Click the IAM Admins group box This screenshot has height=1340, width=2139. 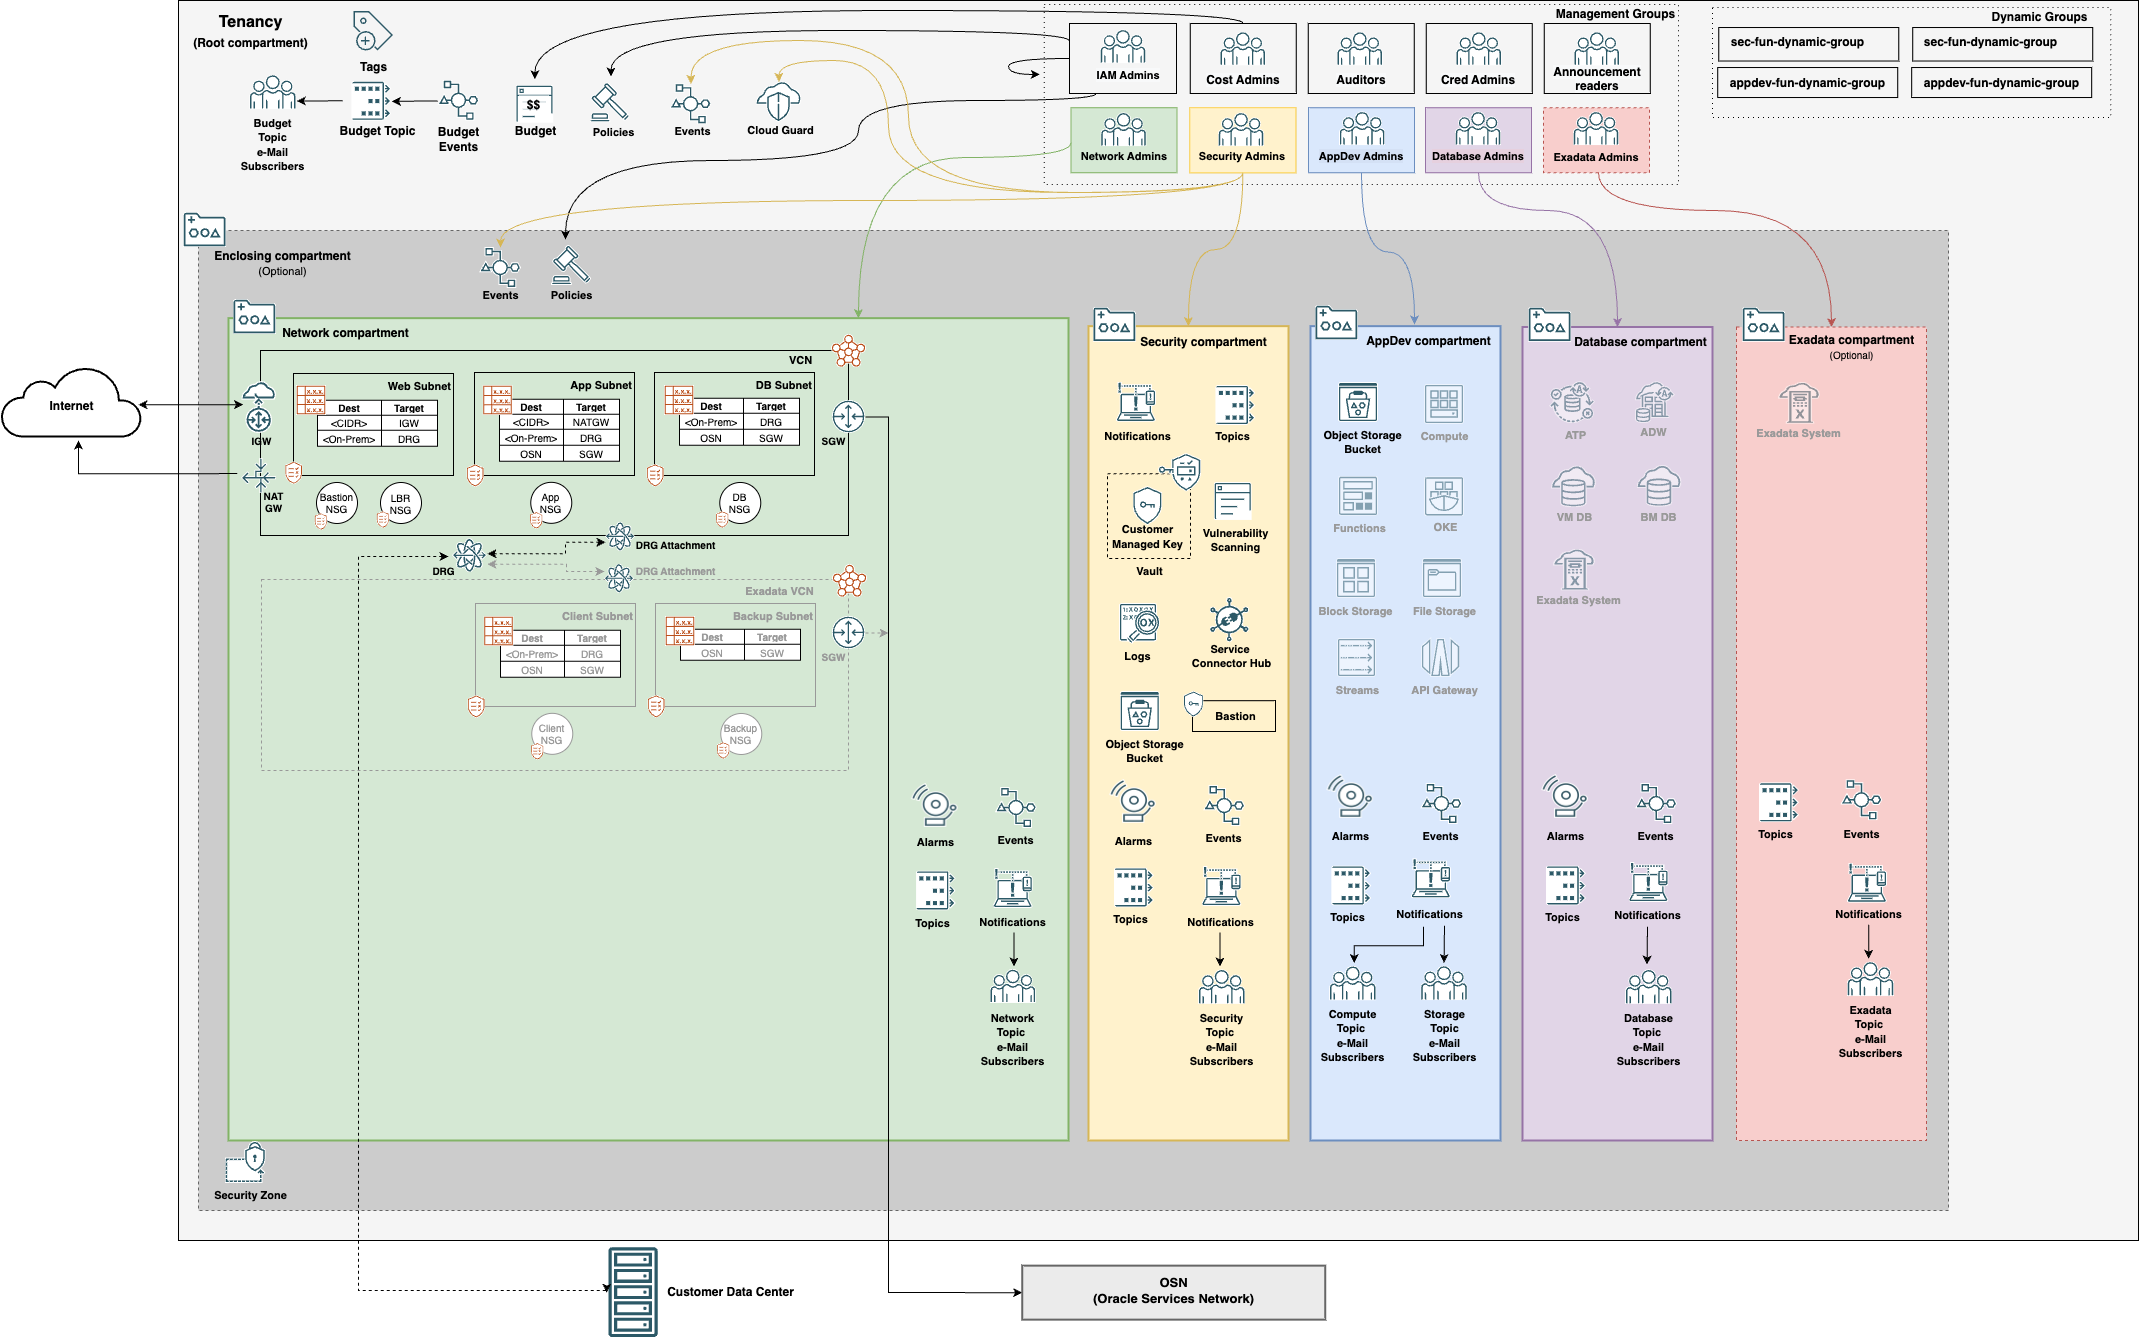pyautogui.click(x=1123, y=57)
